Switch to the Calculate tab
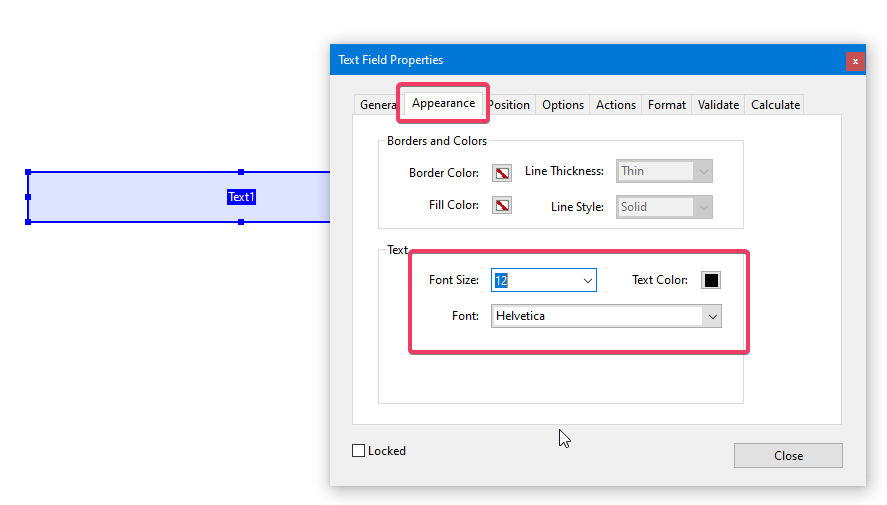Image resolution: width=887 pixels, height=505 pixels. 775,105
